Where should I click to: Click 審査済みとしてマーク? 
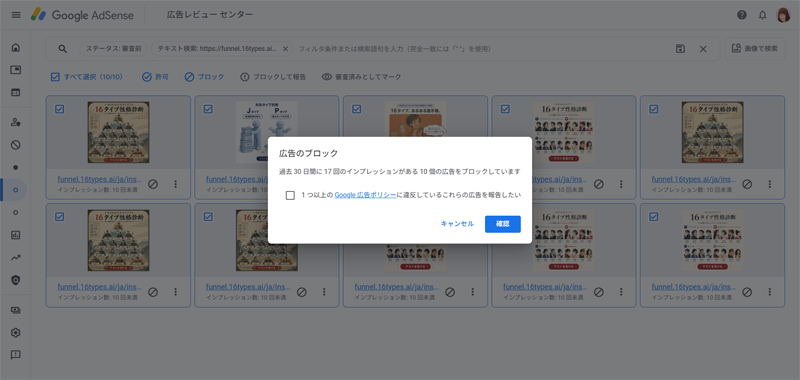click(362, 77)
